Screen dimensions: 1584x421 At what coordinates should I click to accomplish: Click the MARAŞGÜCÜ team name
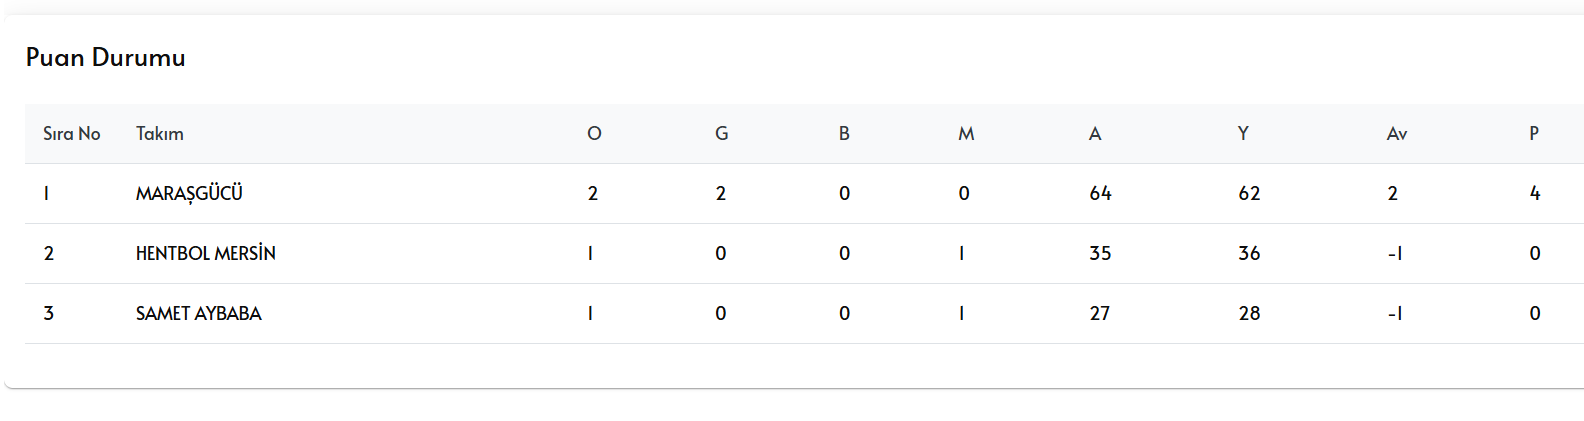(x=189, y=193)
